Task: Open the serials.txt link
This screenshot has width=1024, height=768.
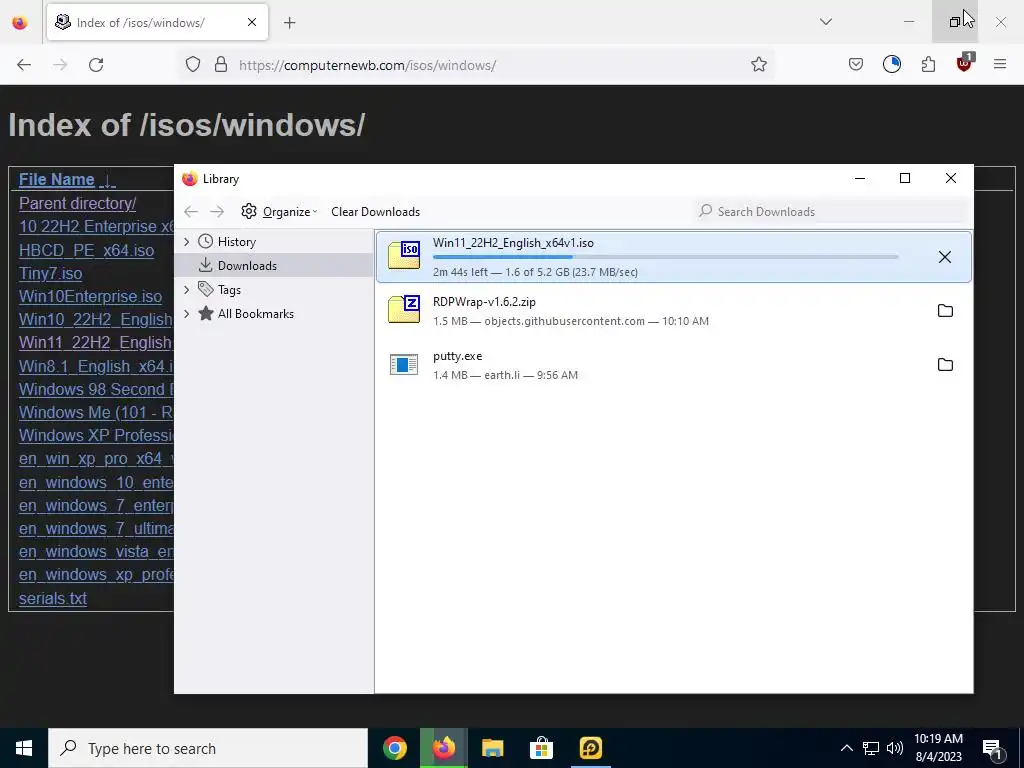Action: (52, 598)
